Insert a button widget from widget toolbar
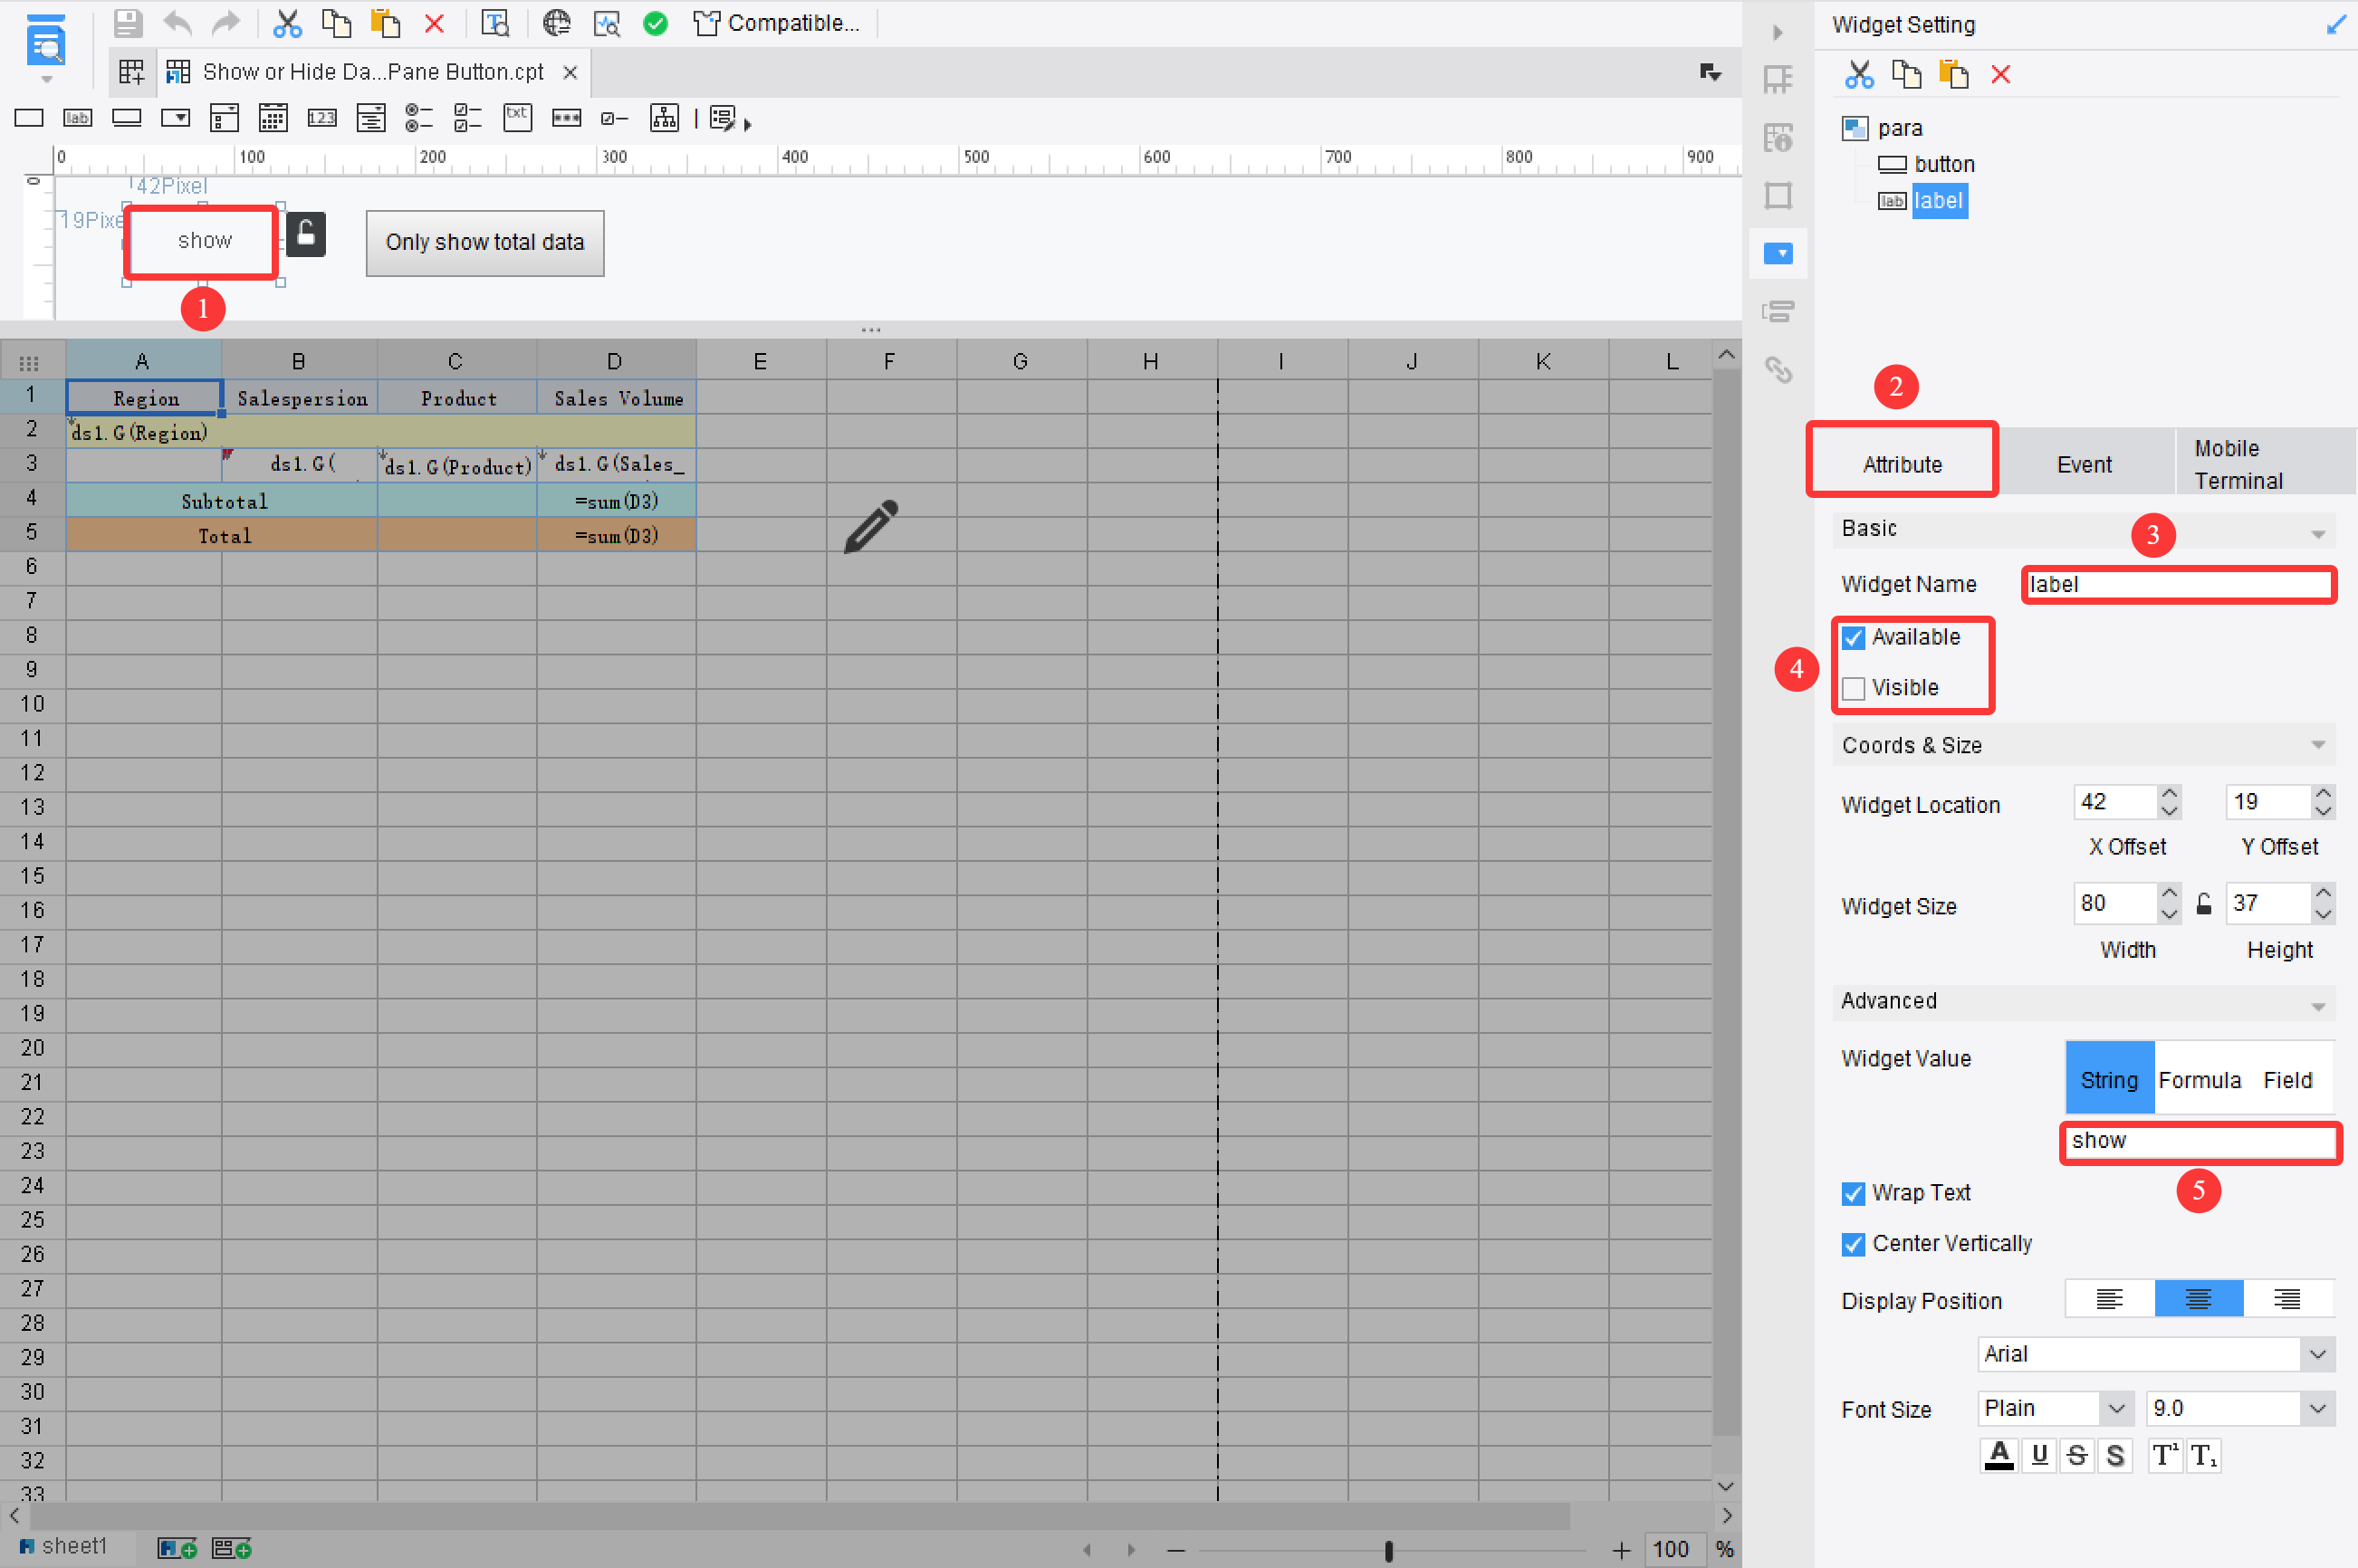Viewport: 2358px width, 1568px height. (126, 118)
